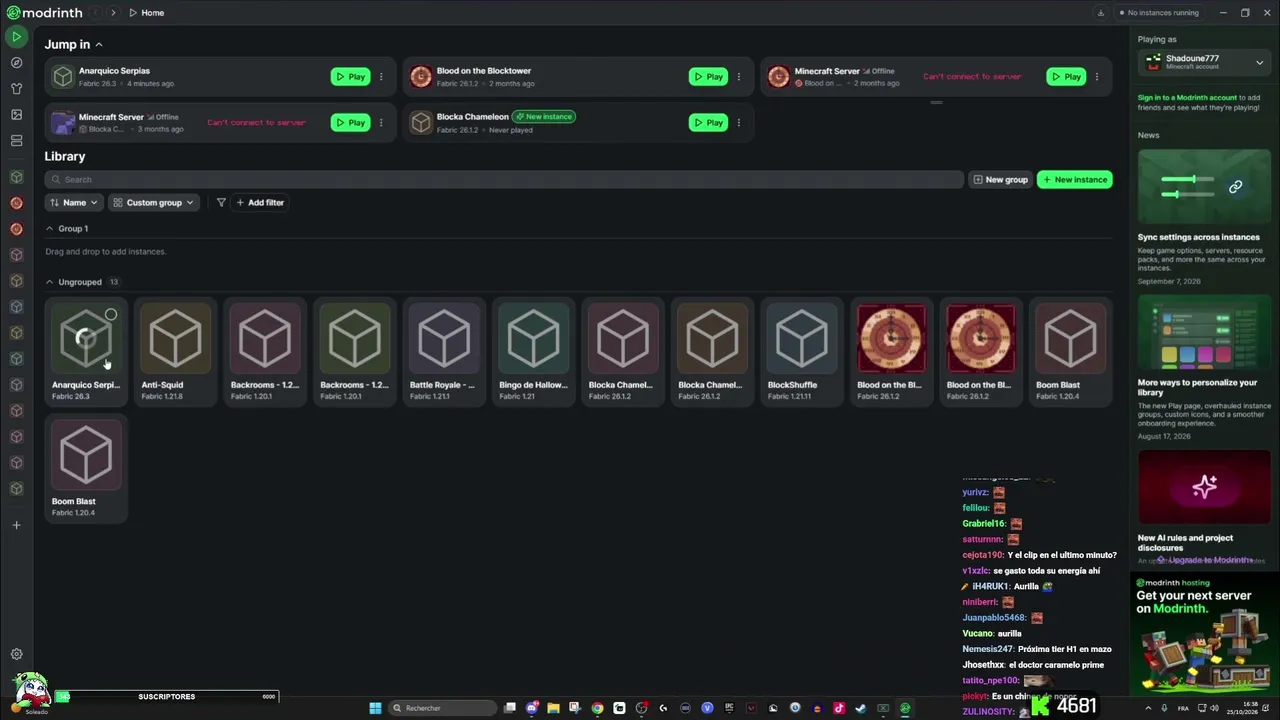Open three-dot menu for Blocka Chameleon
The height and width of the screenshot is (720, 1280).
(x=739, y=123)
